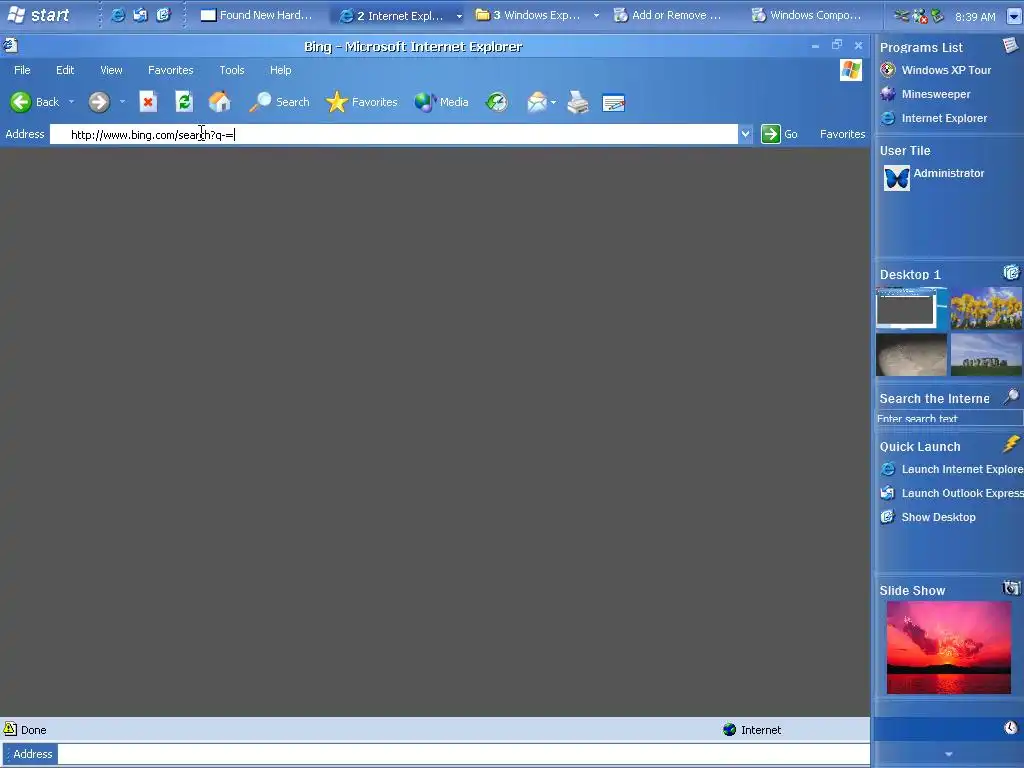The height and width of the screenshot is (768, 1024).
Task: Select the current desktop thumbnail
Action: tap(912, 308)
